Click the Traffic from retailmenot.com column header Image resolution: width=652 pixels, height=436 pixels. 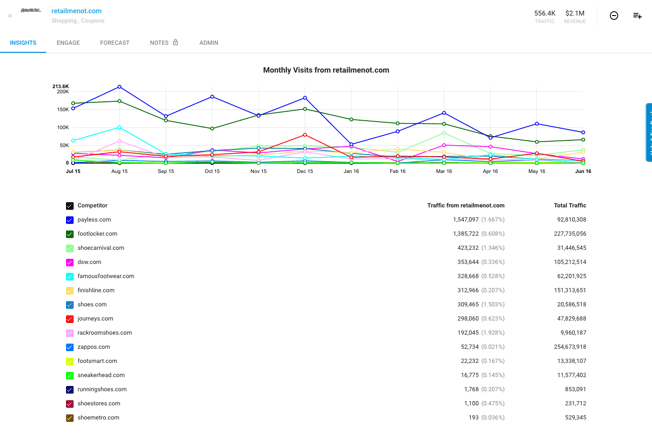[x=466, y=205]
